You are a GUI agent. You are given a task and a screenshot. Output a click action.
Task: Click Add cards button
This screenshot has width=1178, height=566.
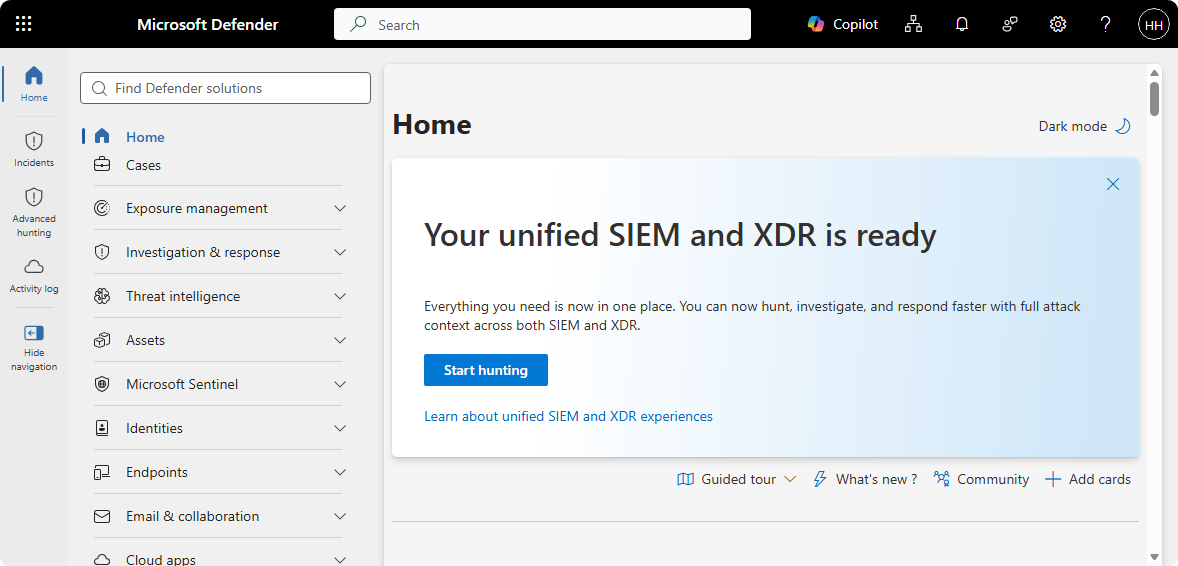[1088, 479]
